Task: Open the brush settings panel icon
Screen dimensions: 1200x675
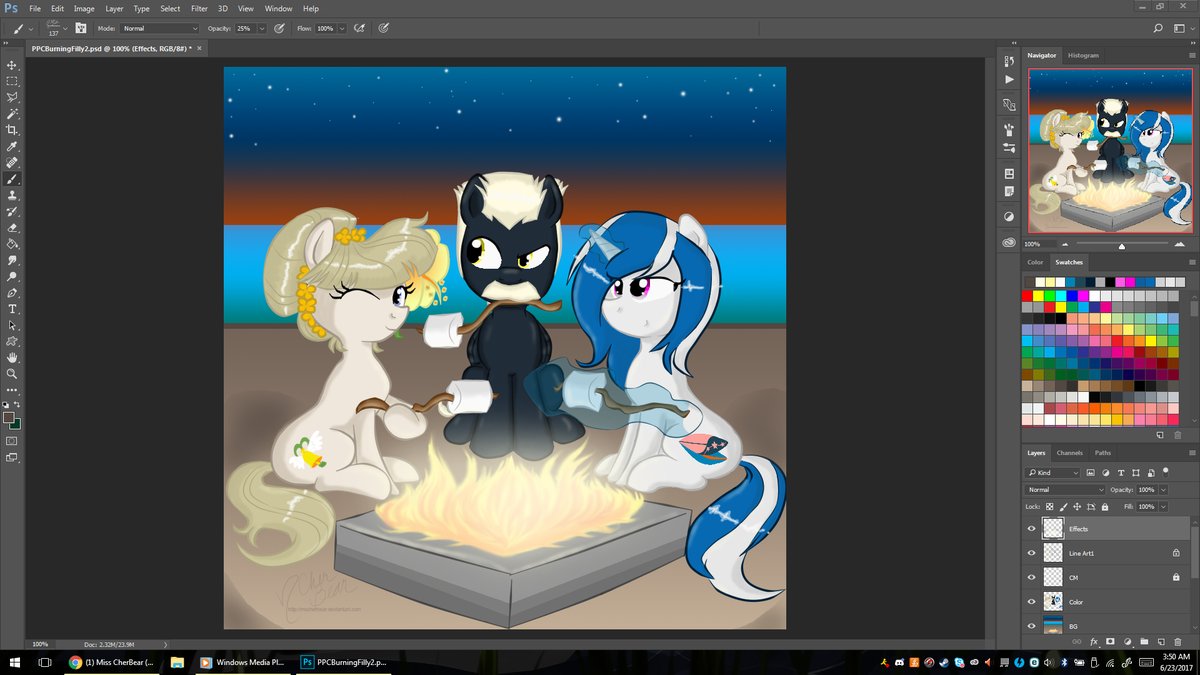Action: click(81, 28)
